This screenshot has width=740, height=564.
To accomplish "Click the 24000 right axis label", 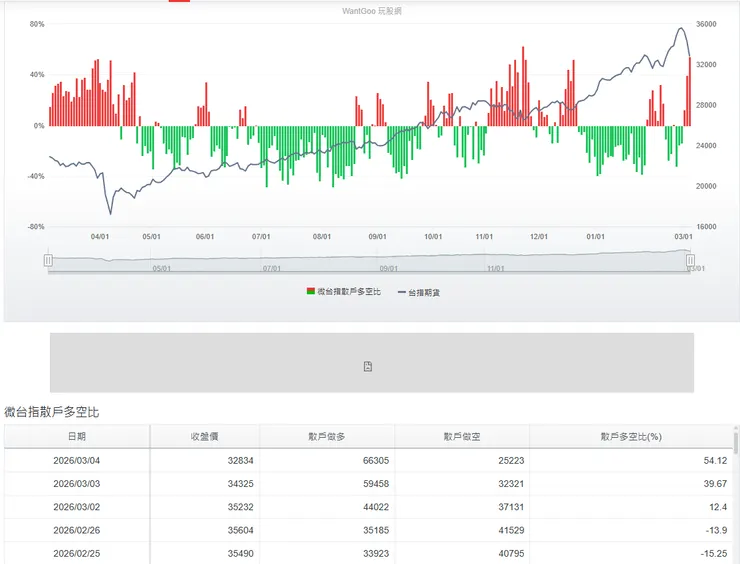I will 706,145.
